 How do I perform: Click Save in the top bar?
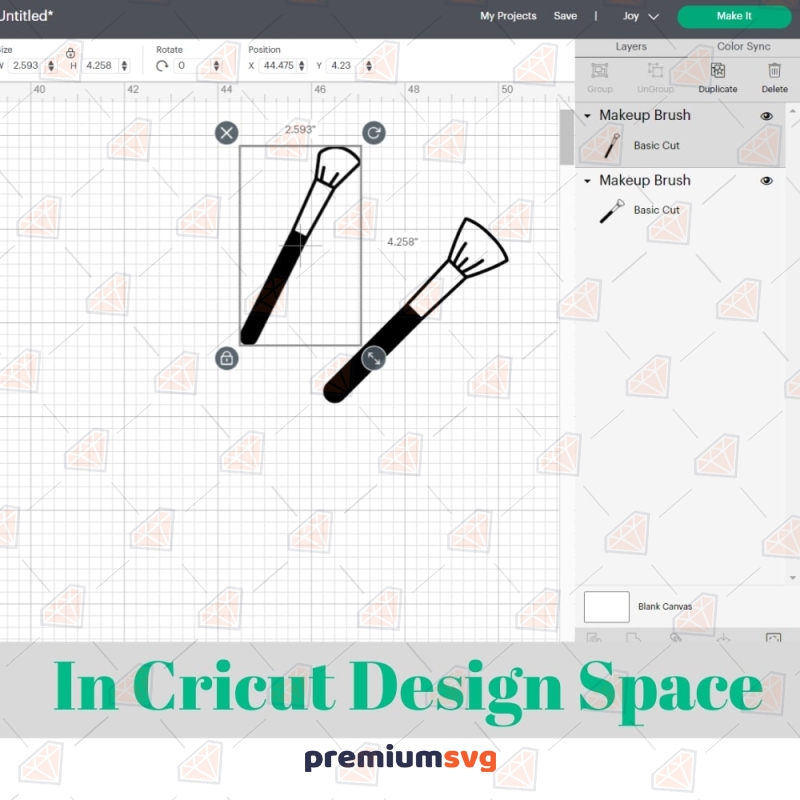(x=566, y=16)
